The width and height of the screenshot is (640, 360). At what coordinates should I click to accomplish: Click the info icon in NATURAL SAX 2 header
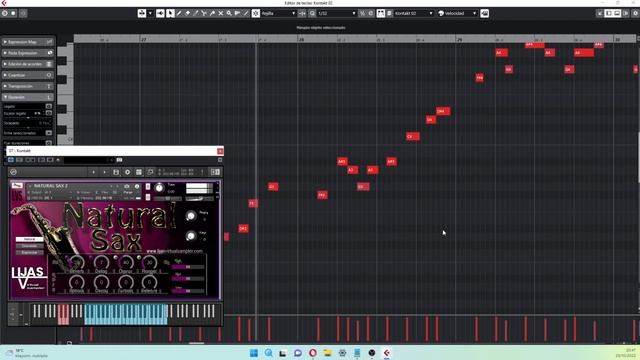(x=137, y=187)
